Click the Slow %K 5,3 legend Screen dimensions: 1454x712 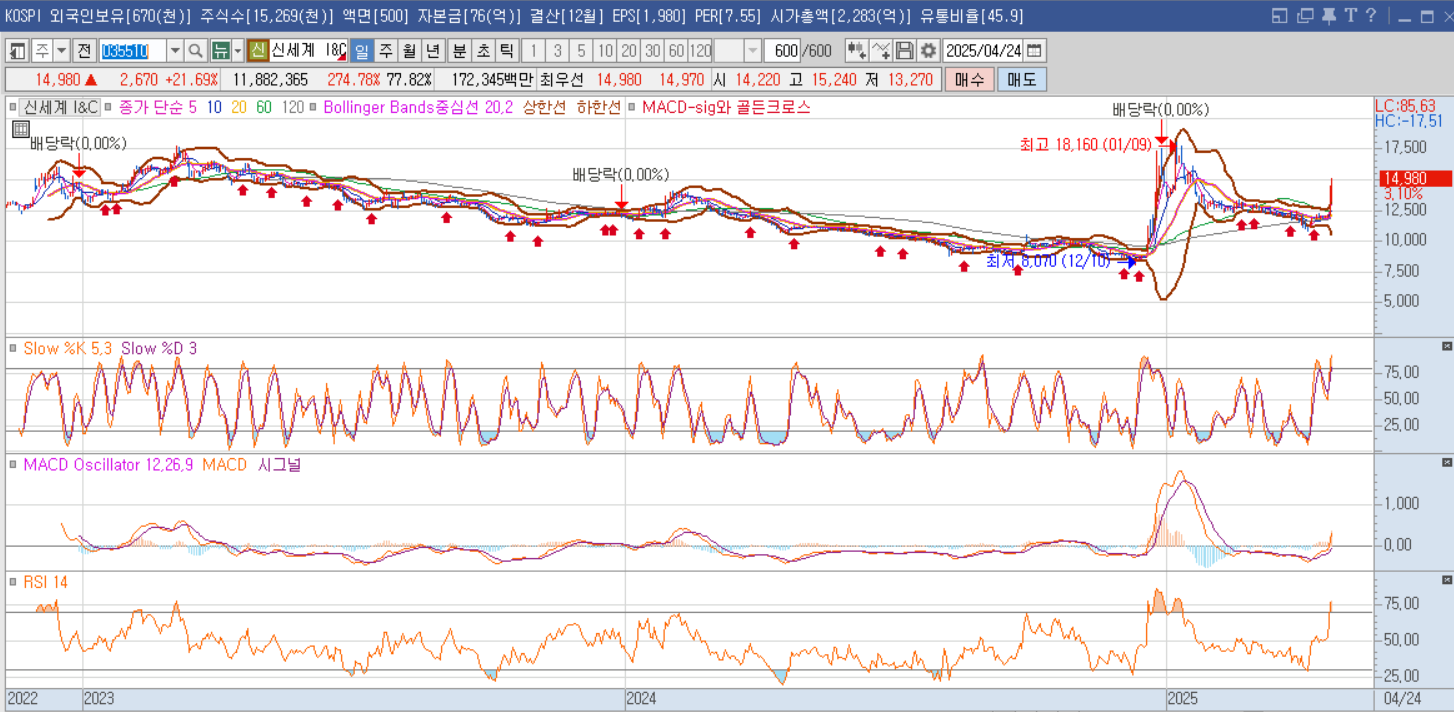[x=67, y=348]
